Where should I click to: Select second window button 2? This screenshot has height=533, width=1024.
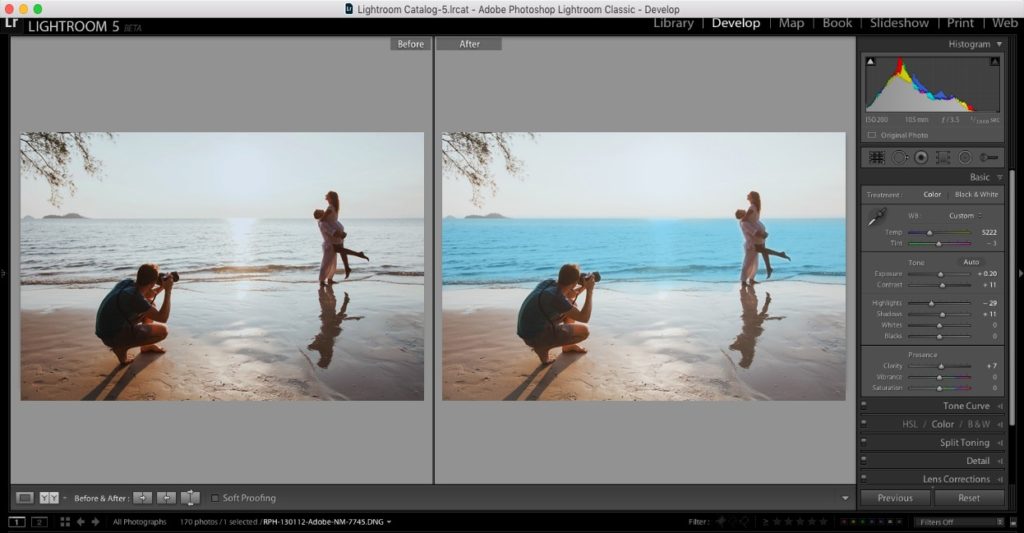tap(39, 522)
